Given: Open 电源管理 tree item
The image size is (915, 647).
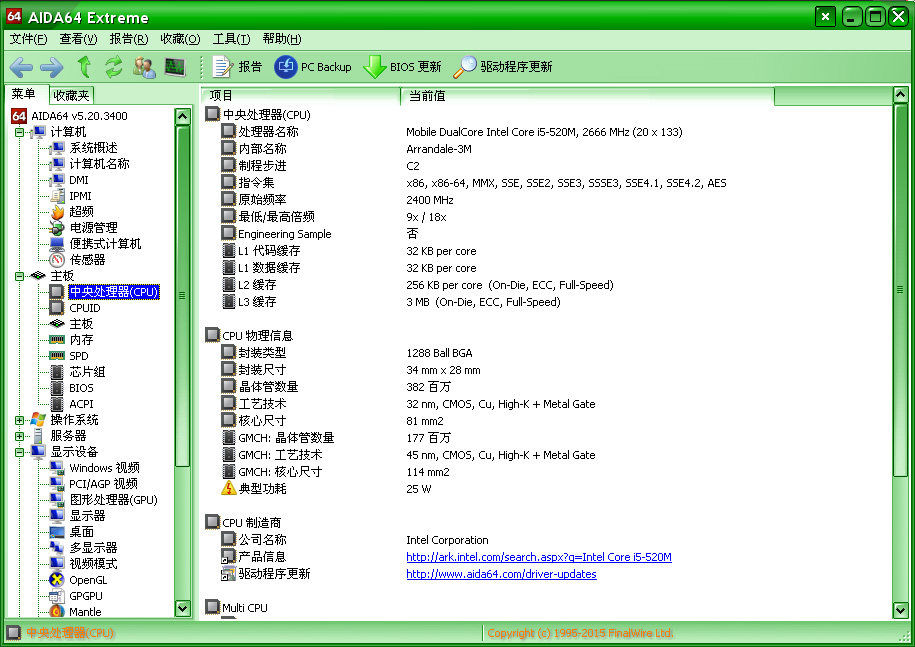Looking at the screenshot, I should [x=84, y=228].
